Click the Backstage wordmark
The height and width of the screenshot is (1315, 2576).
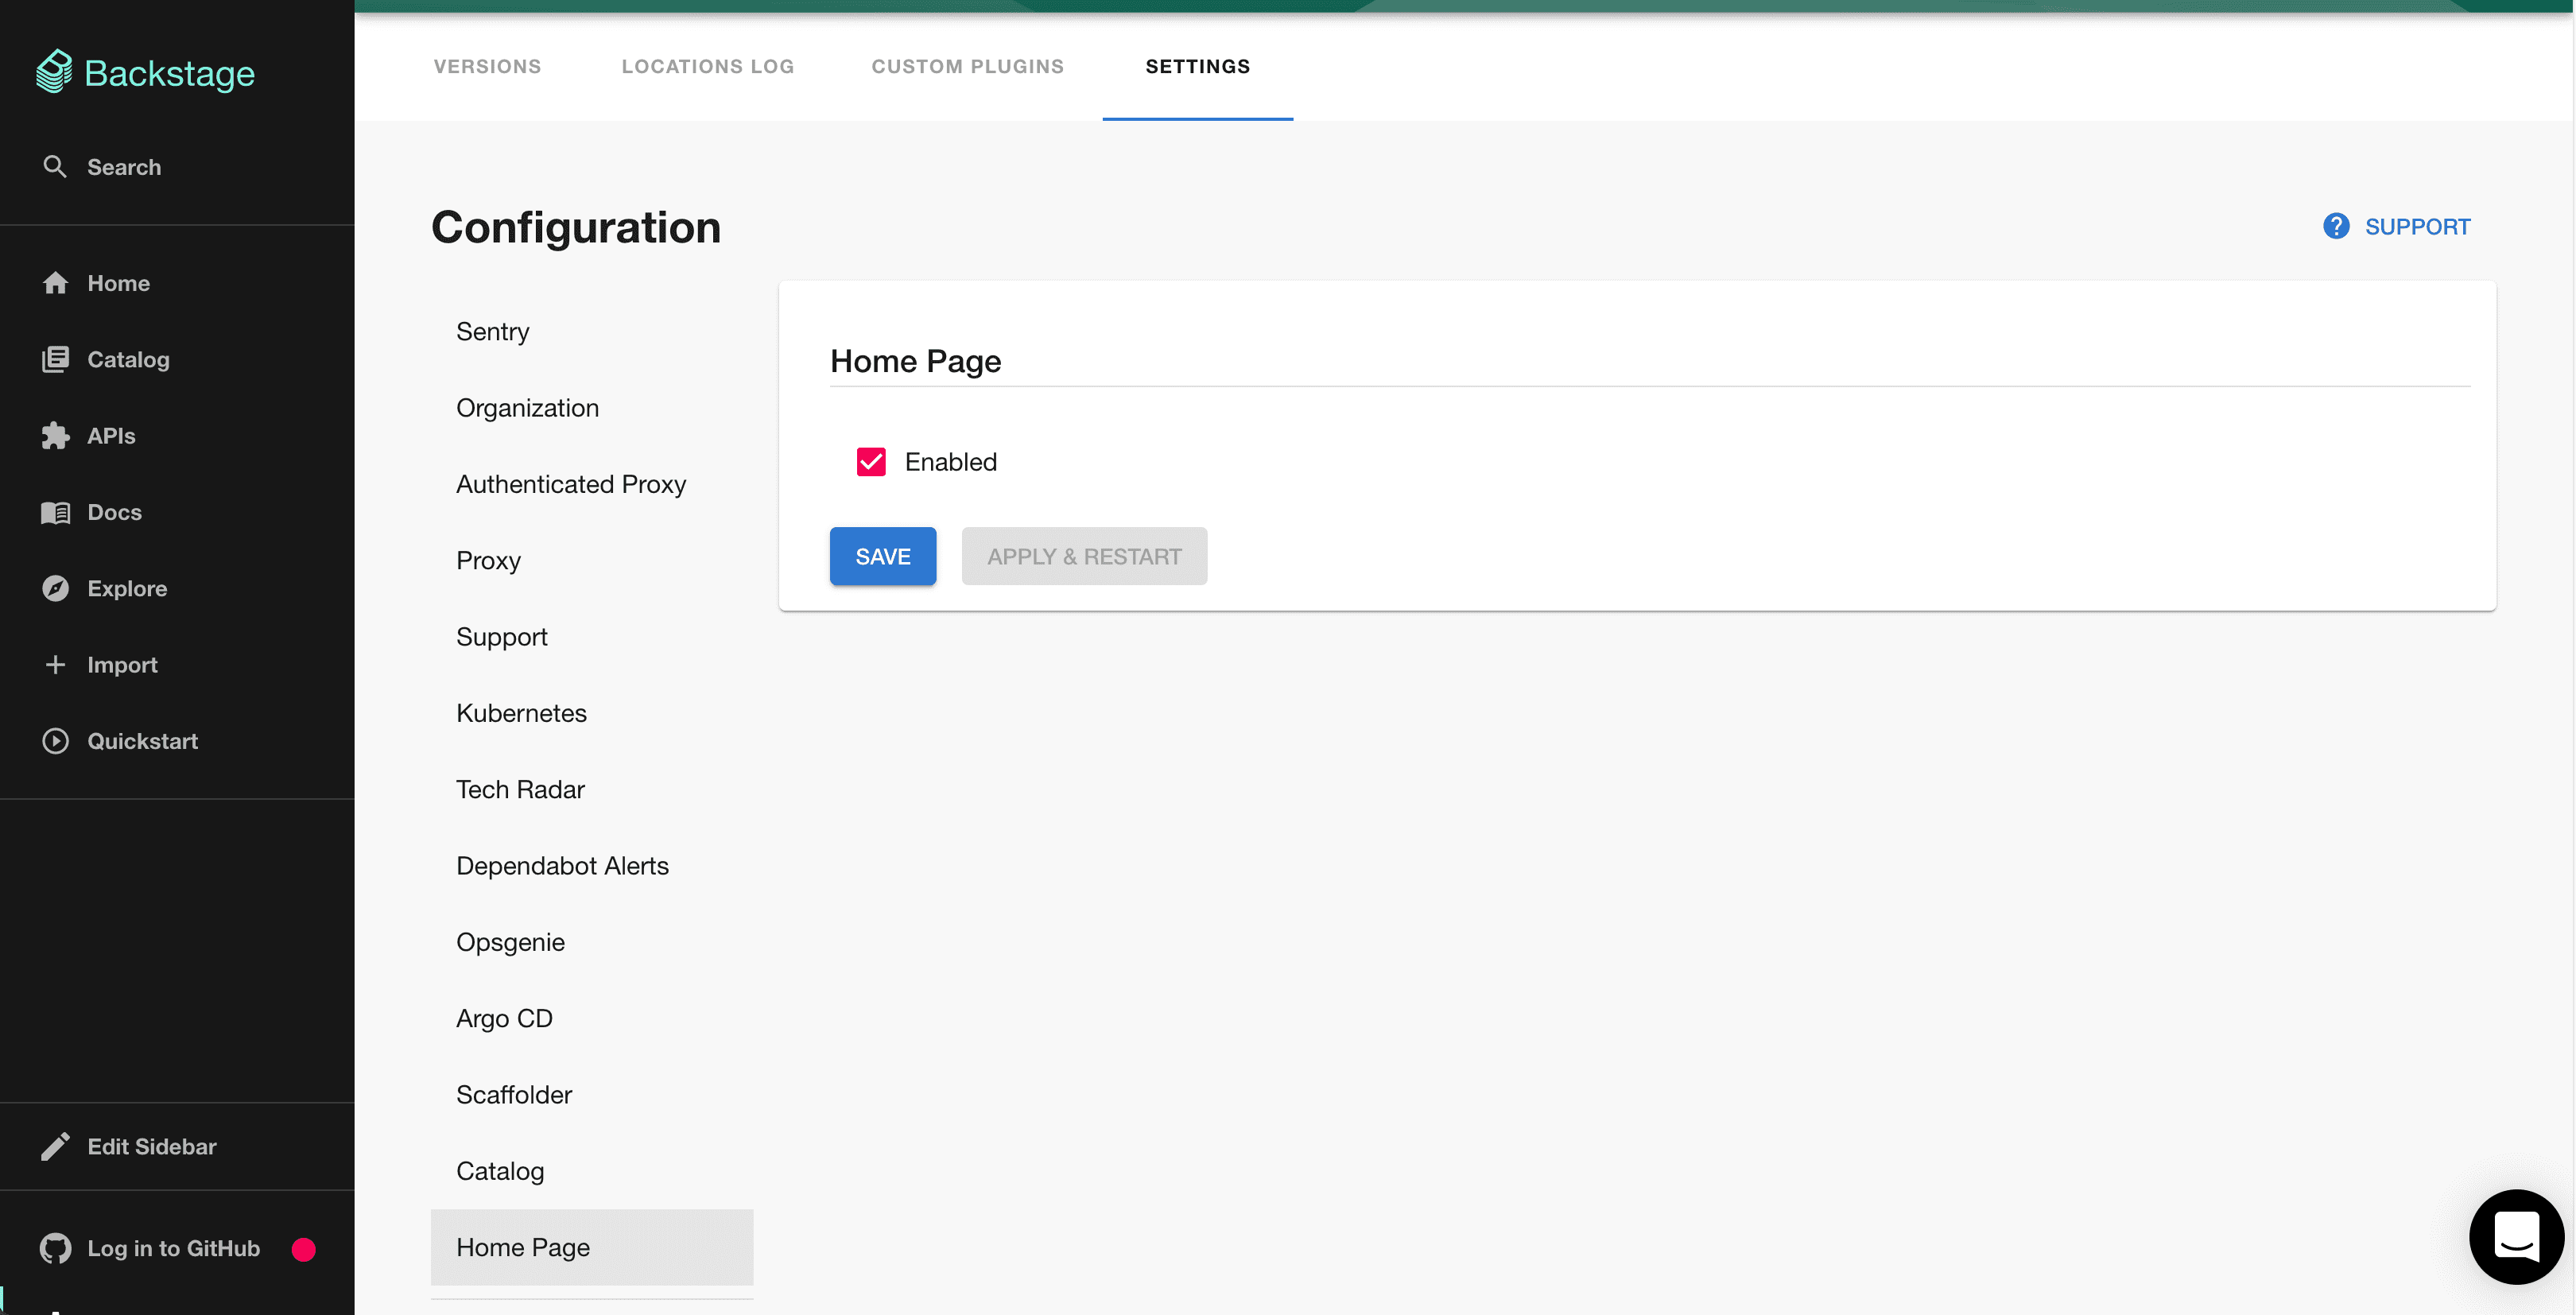tap(169, 74)
